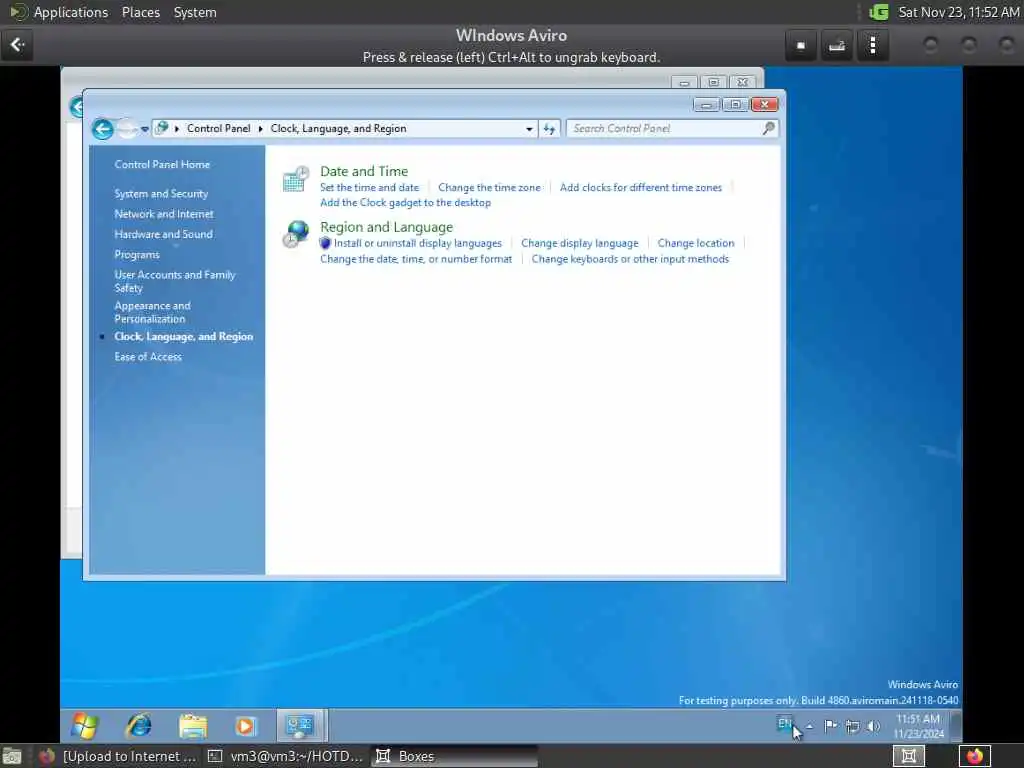Open the Places menu

click(x=141, y=12)
